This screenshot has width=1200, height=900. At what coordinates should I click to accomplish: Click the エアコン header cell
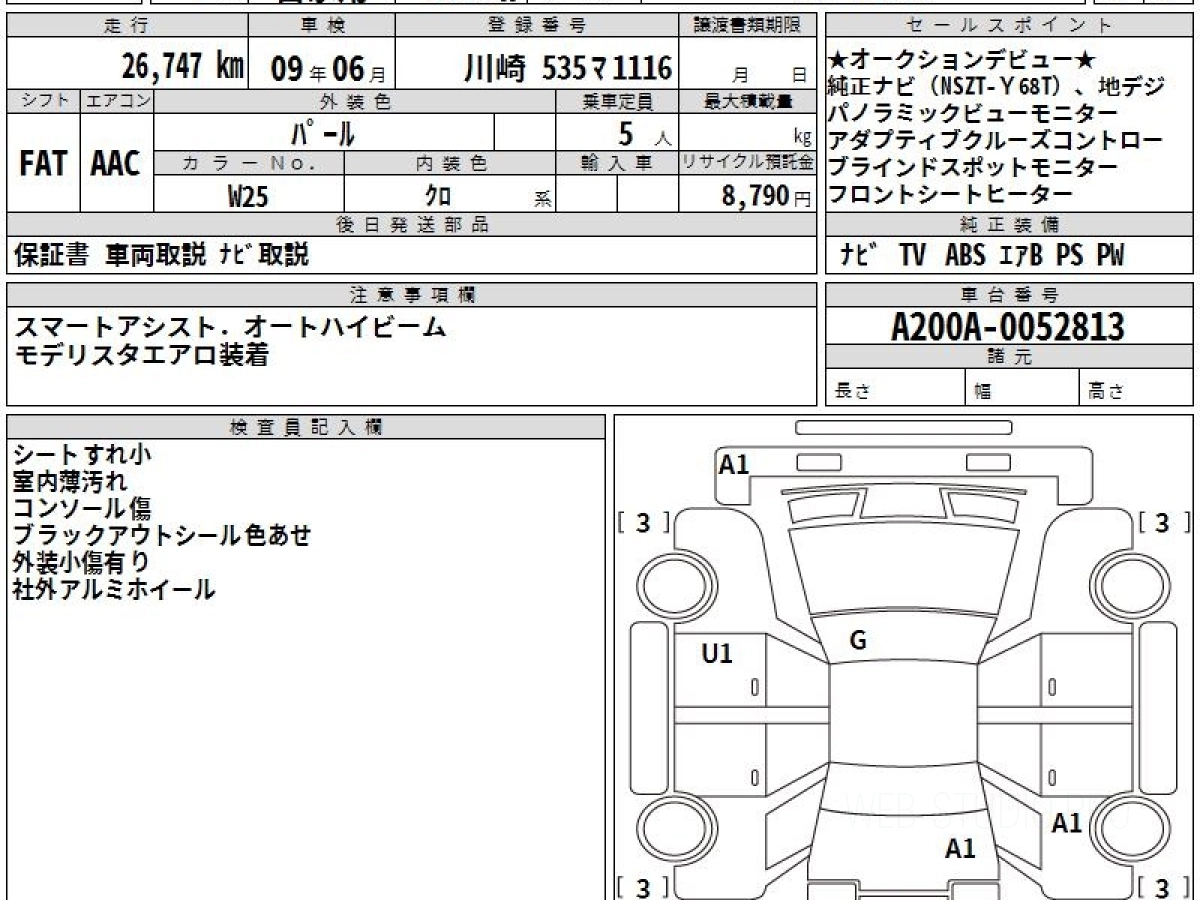coord(117,101)
